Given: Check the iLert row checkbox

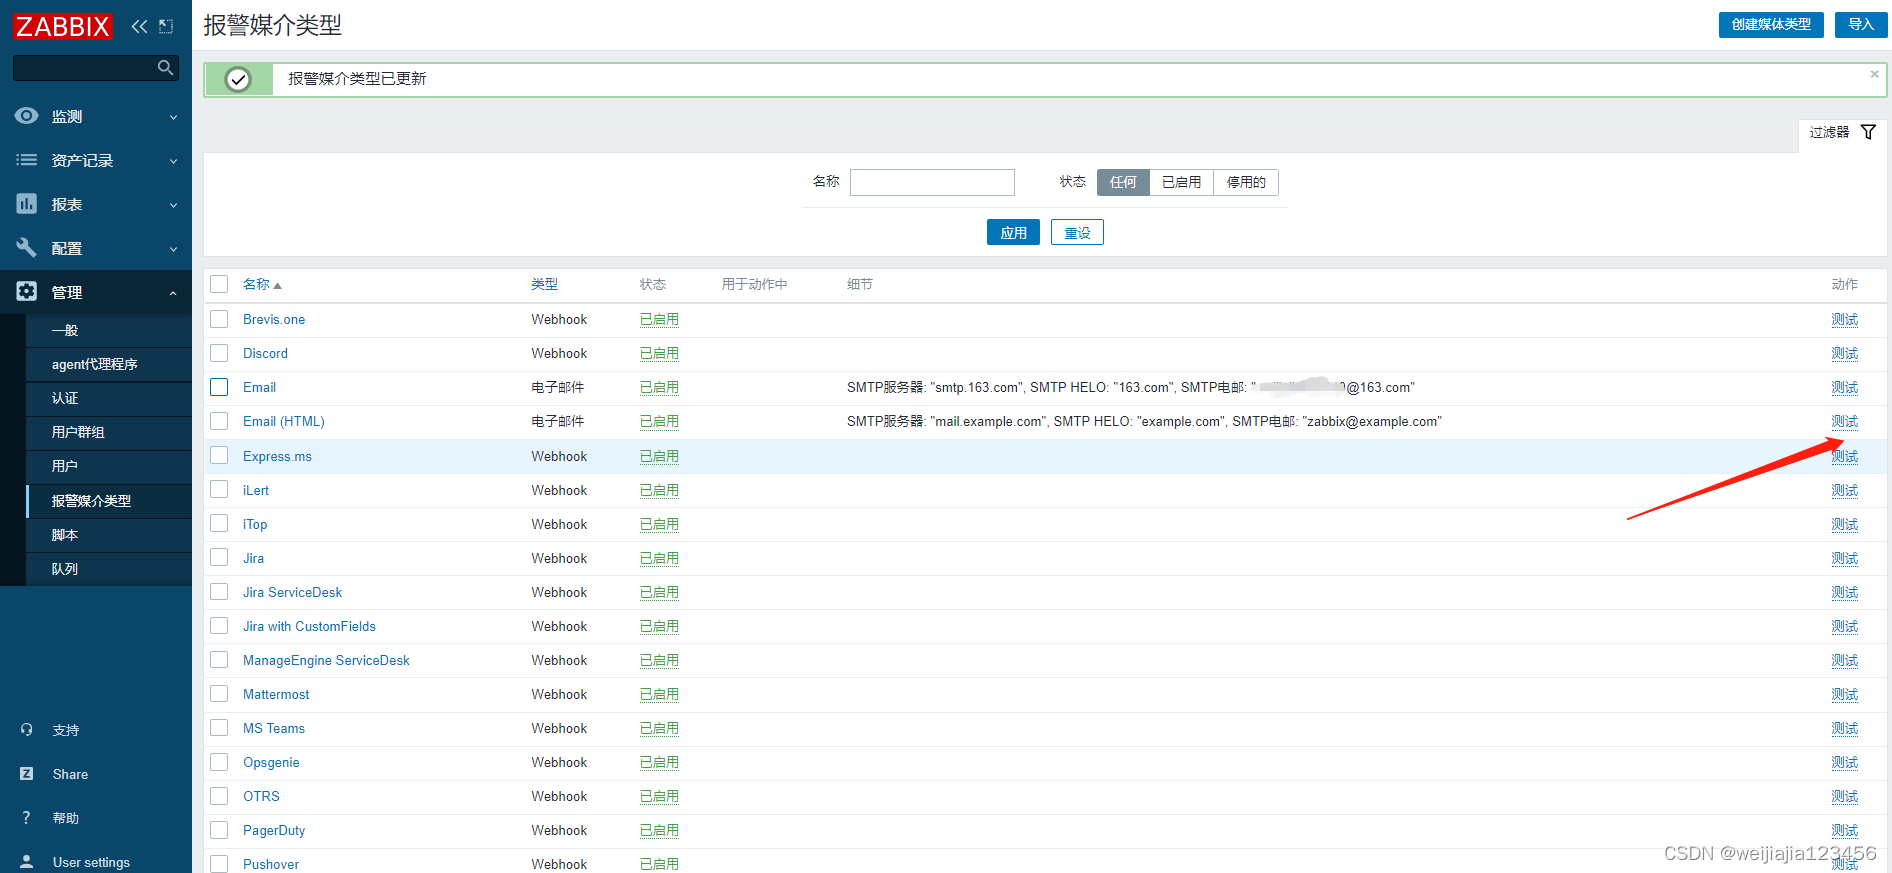Looking at the screenshot, I should [x=219, y=490].
